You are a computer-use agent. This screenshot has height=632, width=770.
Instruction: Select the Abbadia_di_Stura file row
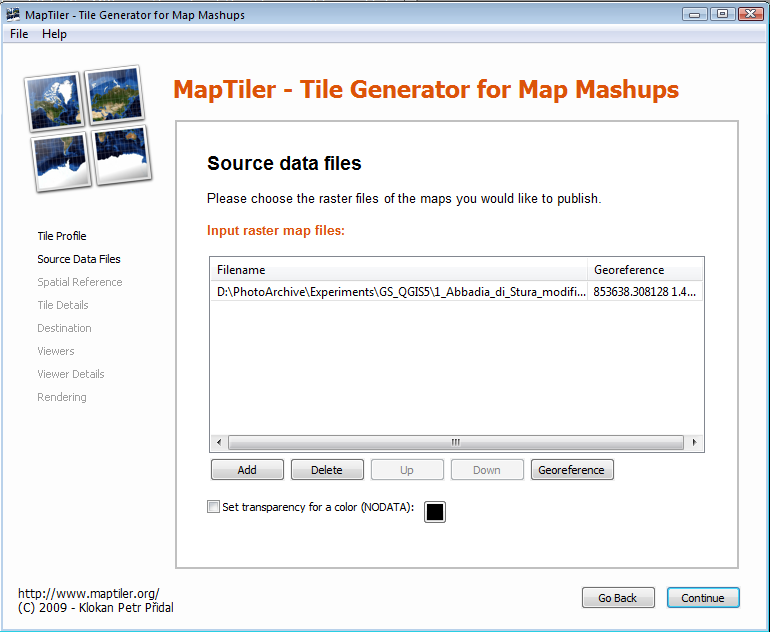click(457, 292)
